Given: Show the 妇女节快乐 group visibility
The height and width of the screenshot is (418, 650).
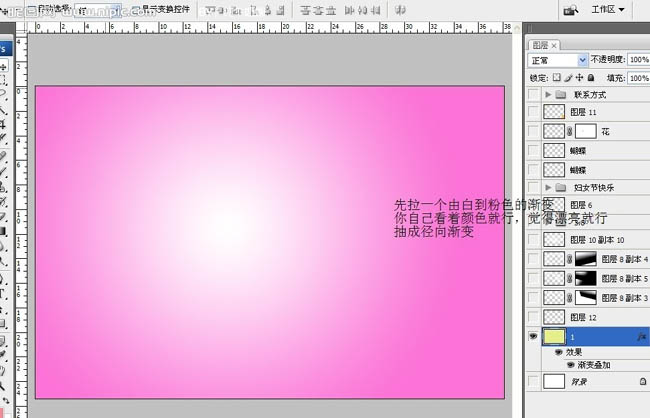Looking at the screenshot, I should [x=533, y=187].
